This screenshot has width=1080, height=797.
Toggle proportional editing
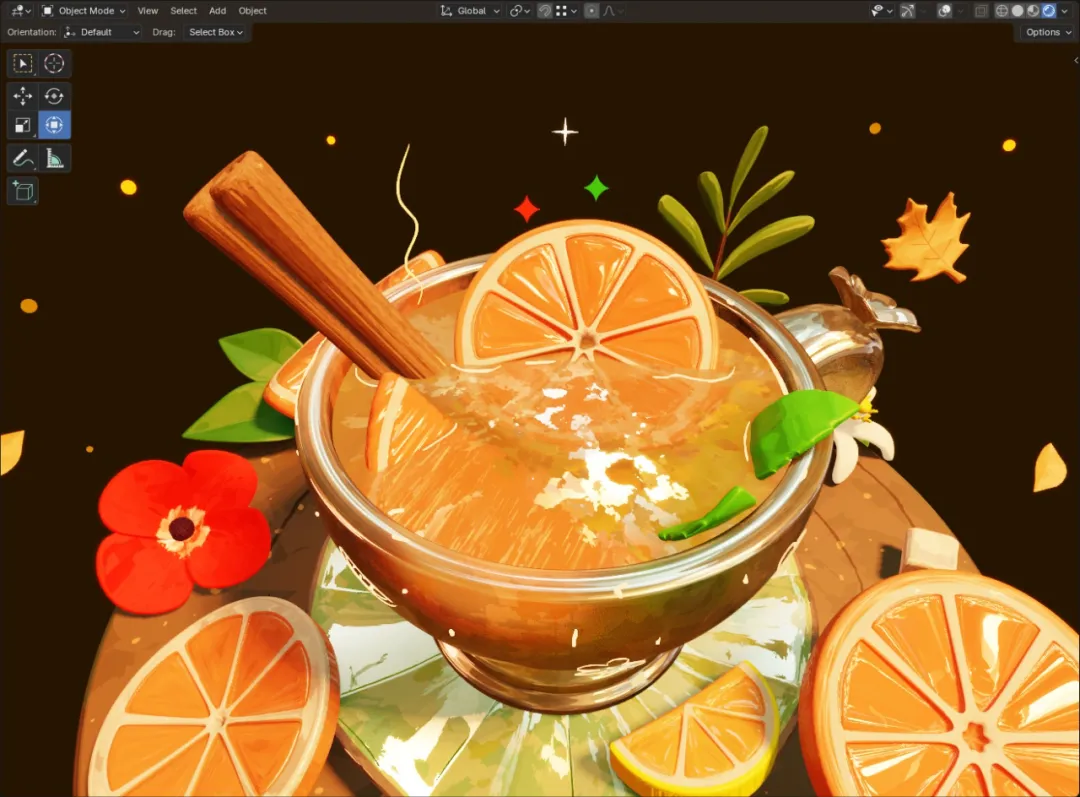point(591,10)
